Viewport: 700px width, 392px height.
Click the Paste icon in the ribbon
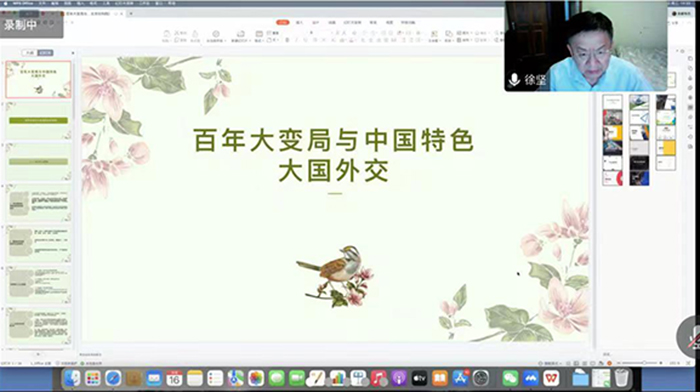pyautogui.click(x=166, y=36)
